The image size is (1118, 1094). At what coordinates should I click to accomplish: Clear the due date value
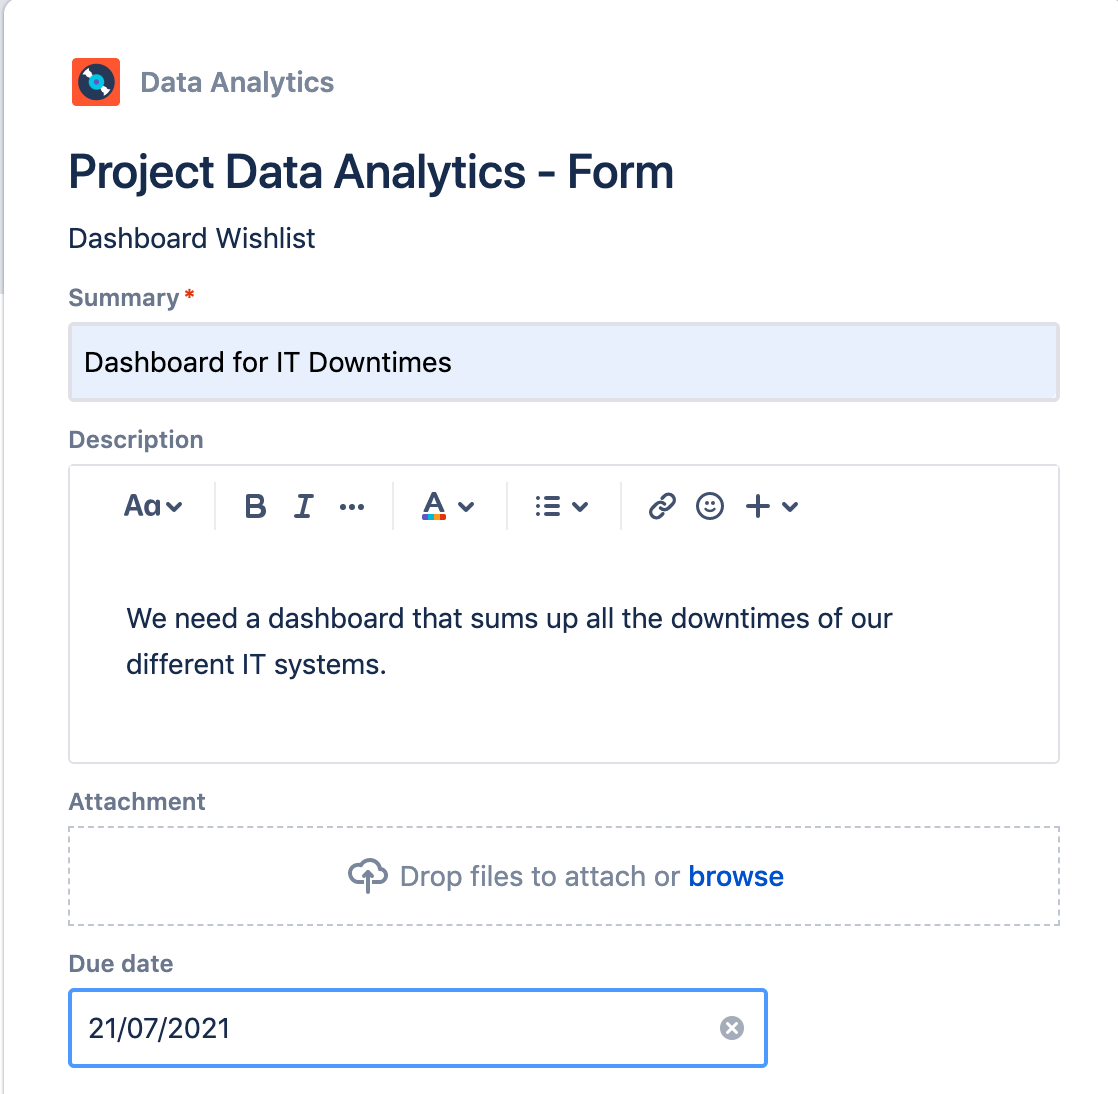coord(732,1028)
